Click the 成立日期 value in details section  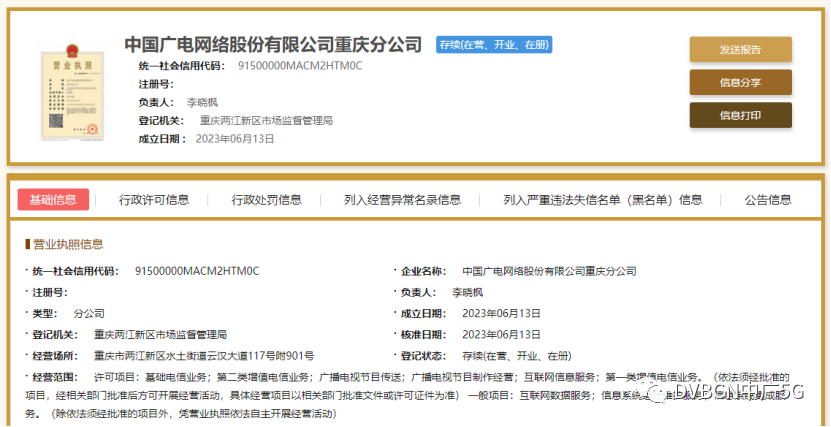tap(501, 314)
